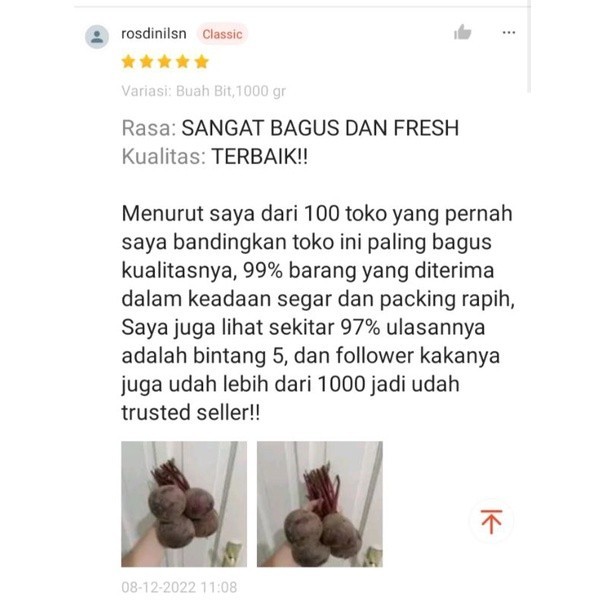The width and height of the screenshot is (605, 605).
Task: Click the review paragraph starting with Menurut saya
Action: point(318,313)
